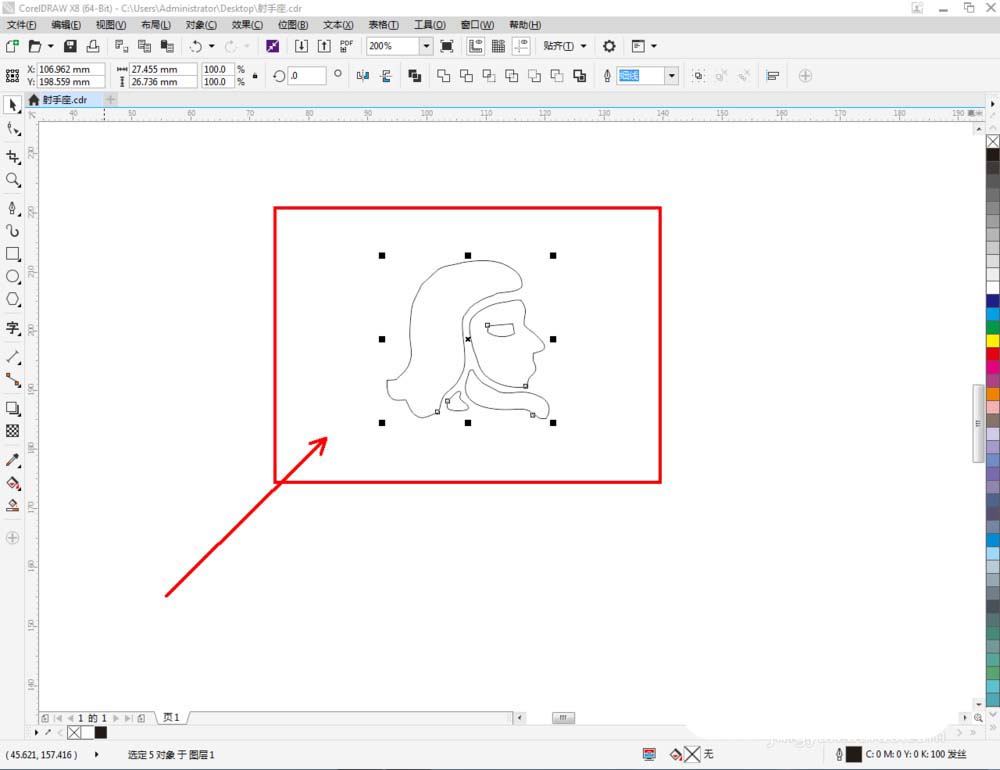Select the Freehand pen tool
Viewport: 1000px width, 770px height.
(x=12, y=208)
